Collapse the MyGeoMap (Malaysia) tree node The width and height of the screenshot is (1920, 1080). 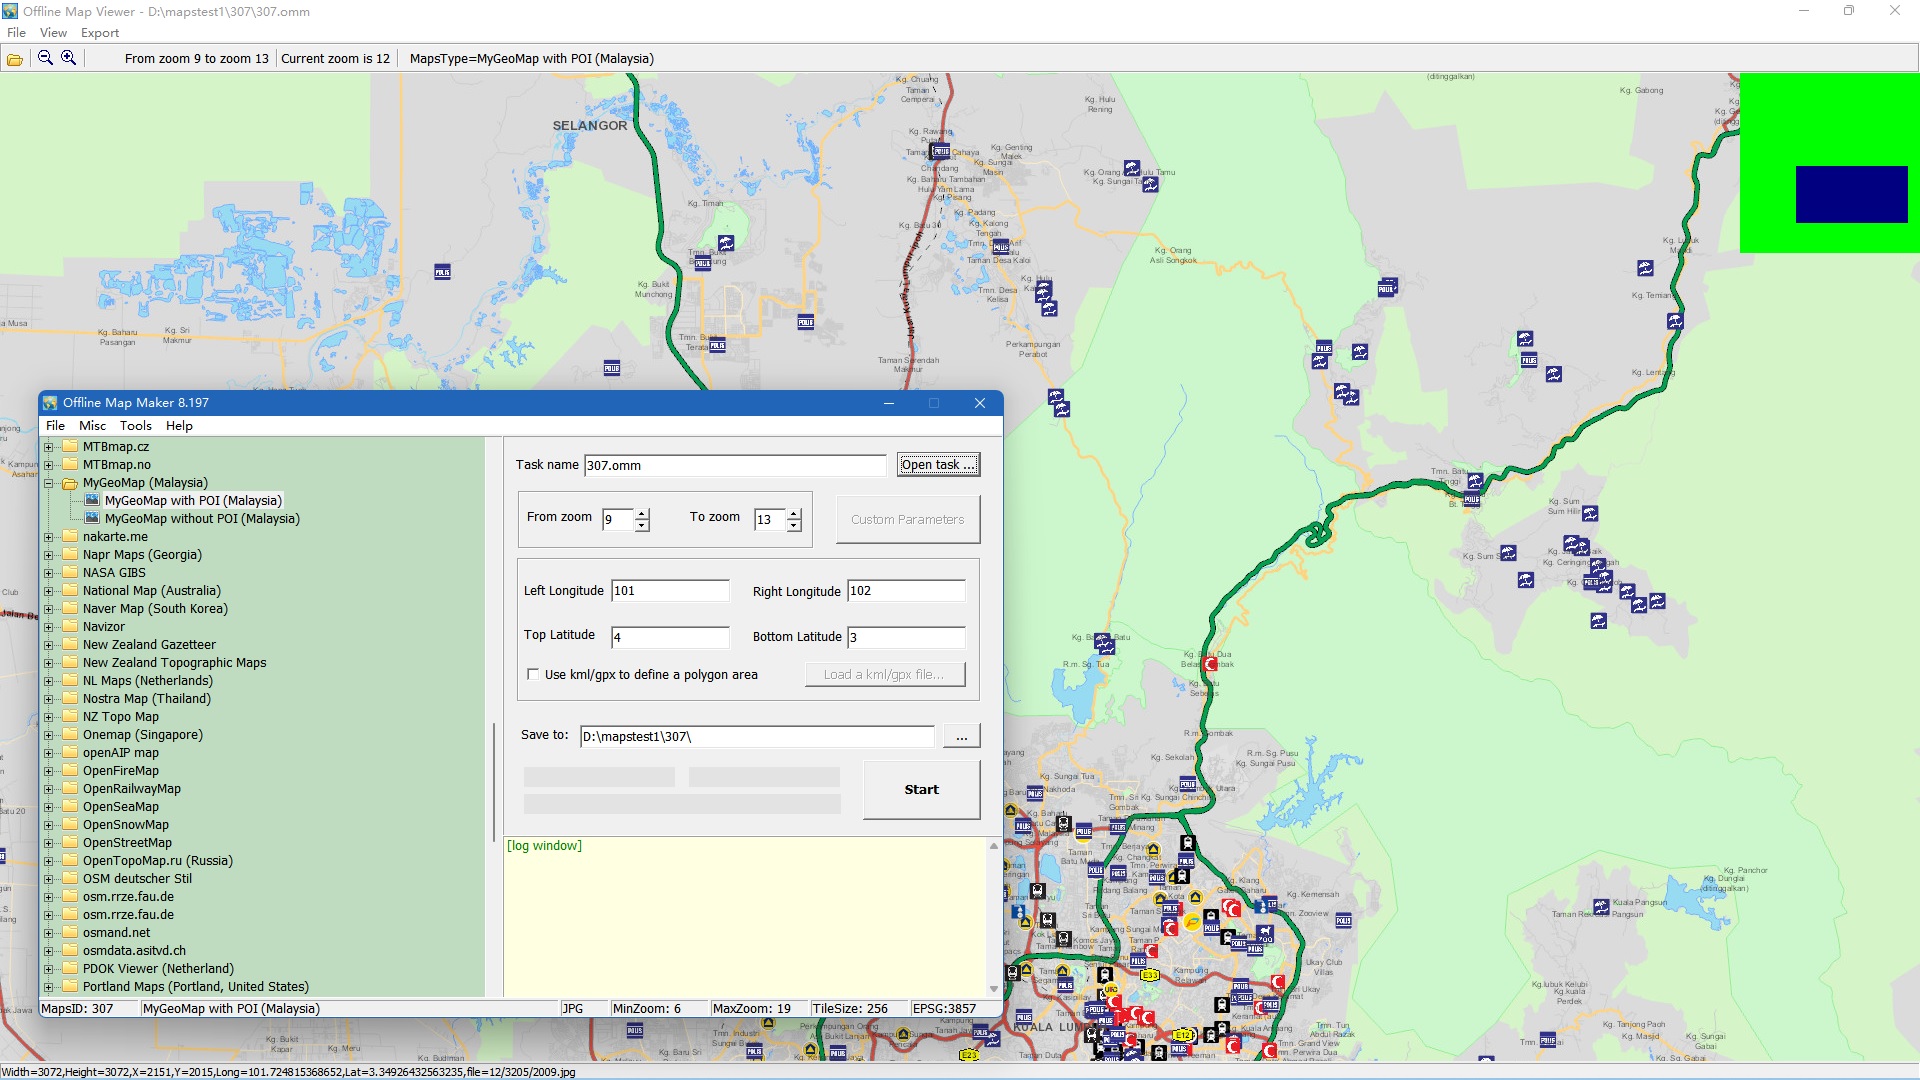tap(48, 483)
